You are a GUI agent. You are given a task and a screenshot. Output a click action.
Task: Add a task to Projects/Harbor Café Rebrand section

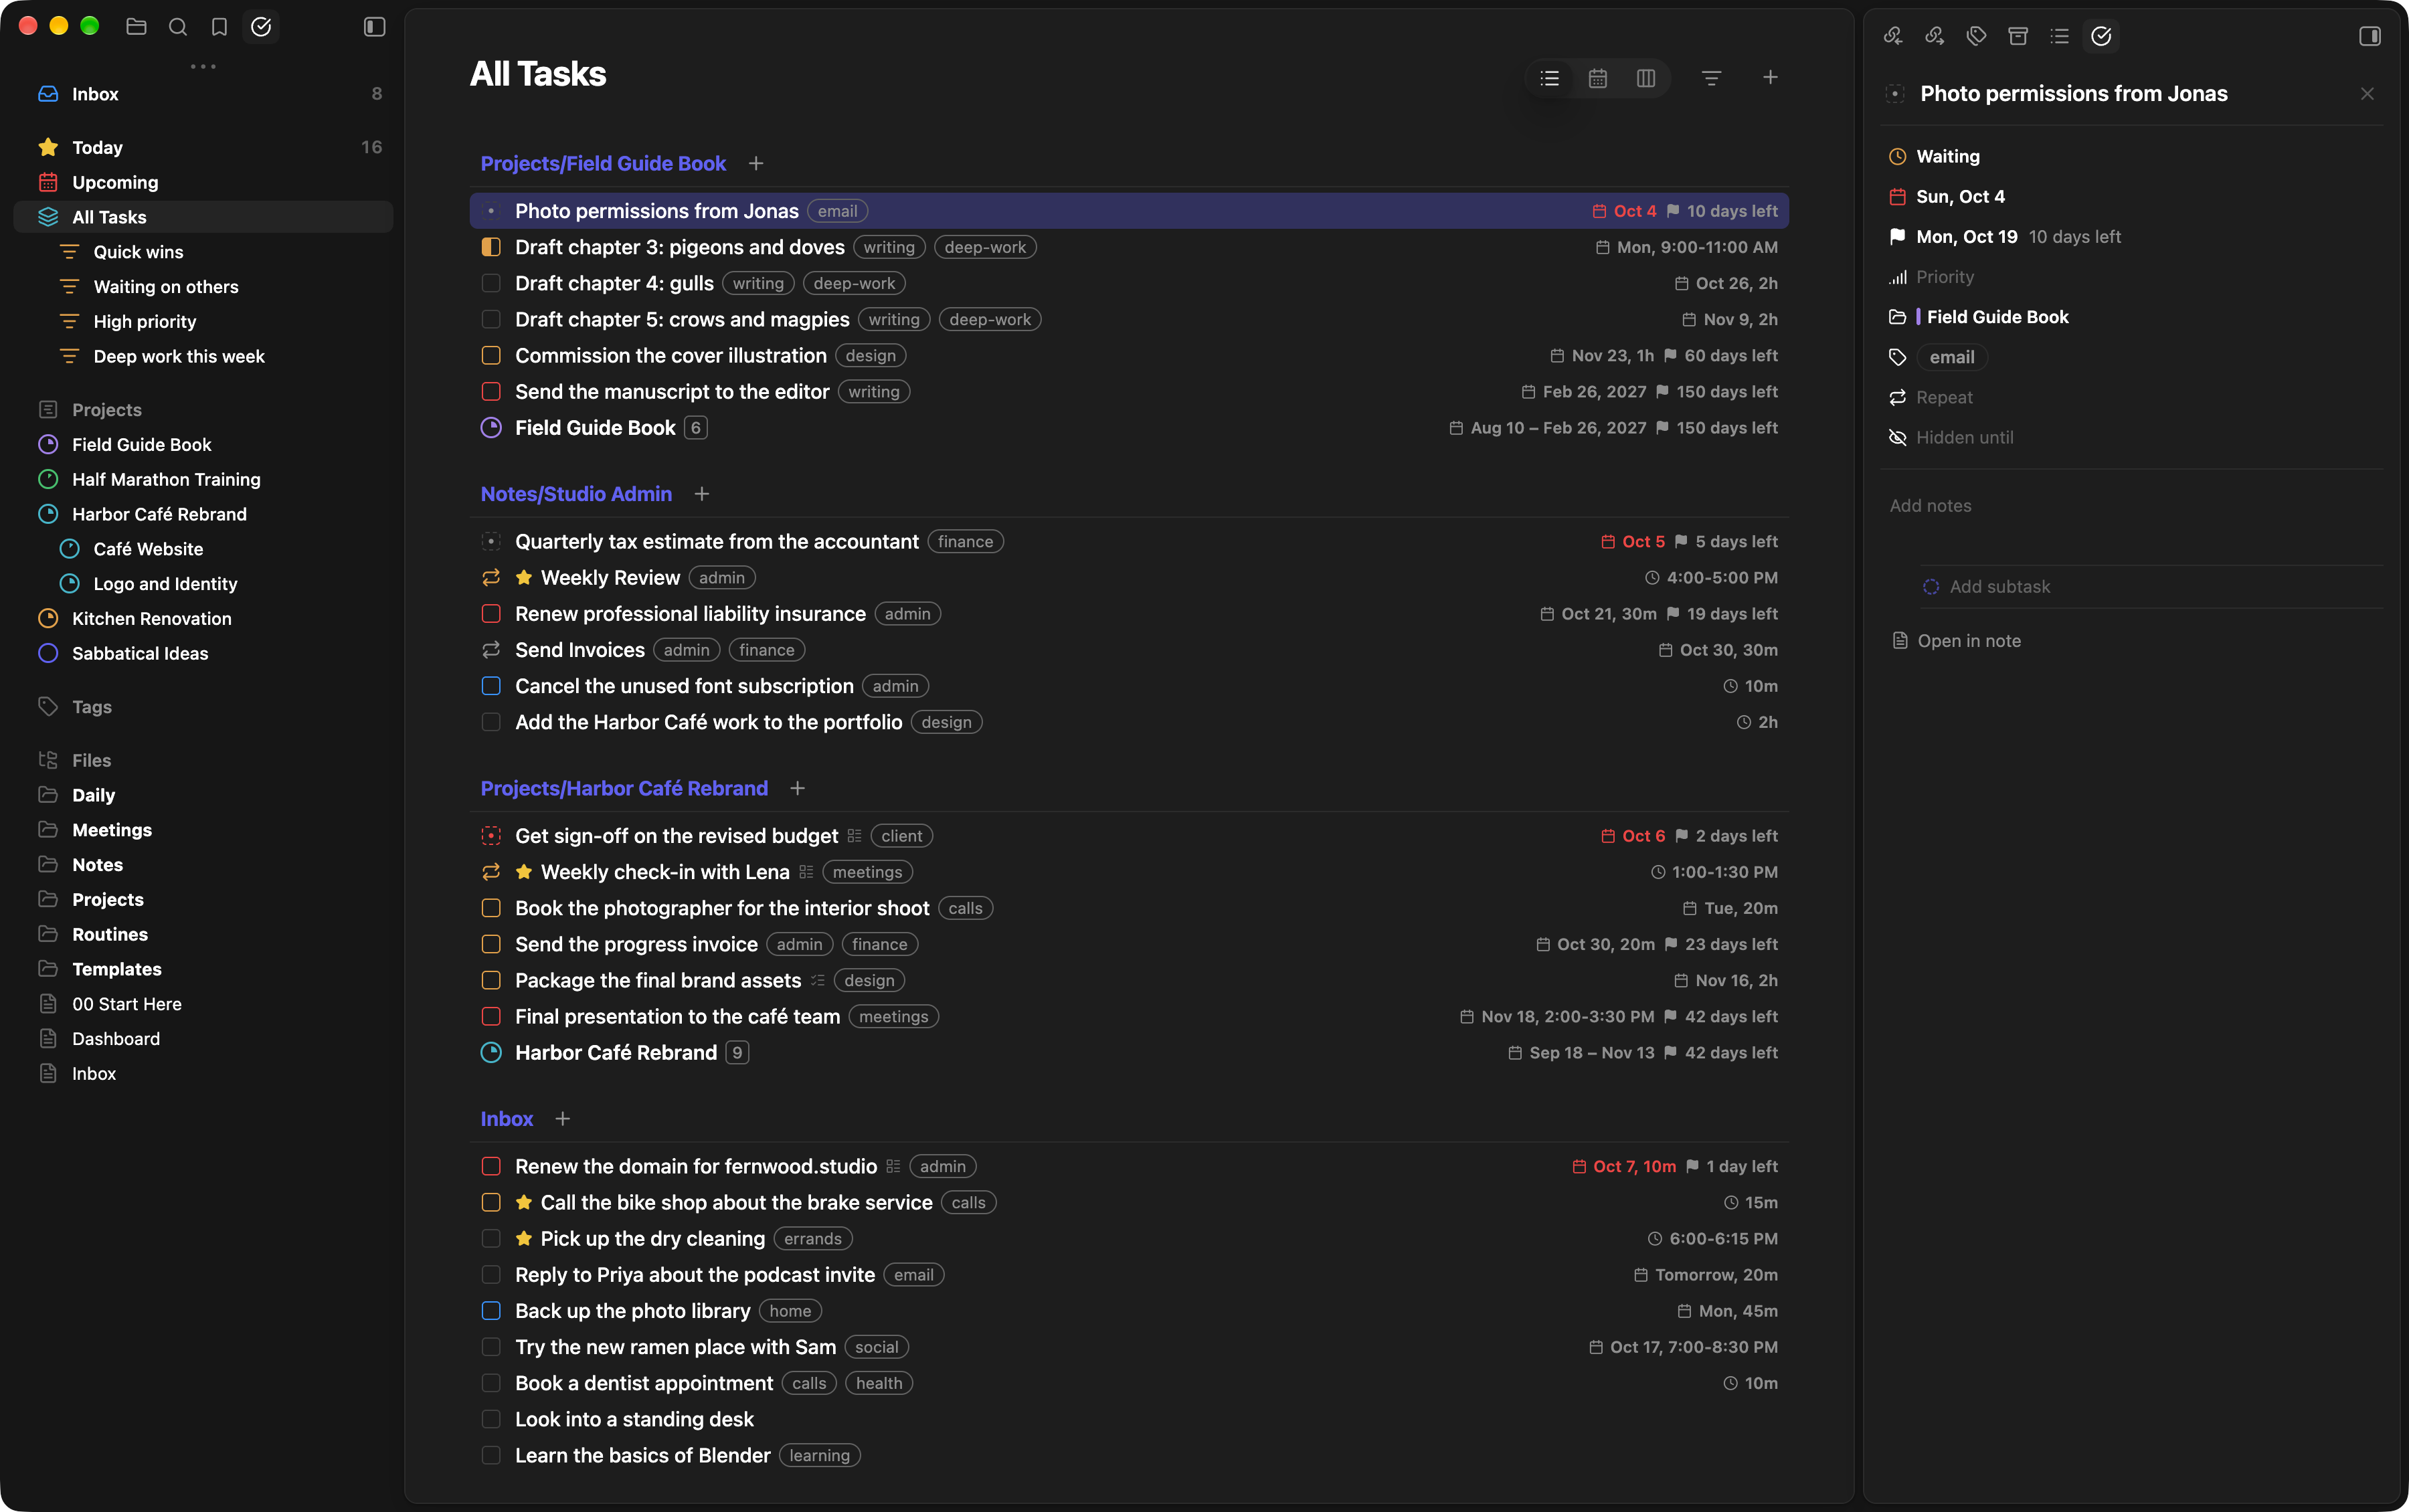tap(797, 789)
